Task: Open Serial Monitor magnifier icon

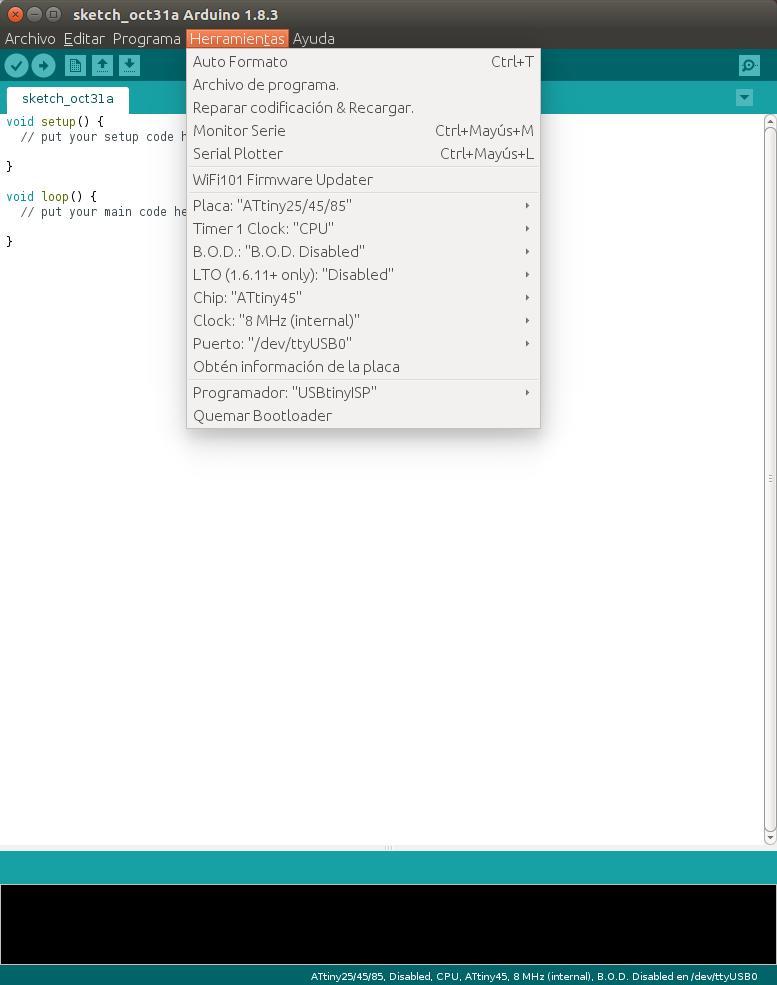Action: 749,65
